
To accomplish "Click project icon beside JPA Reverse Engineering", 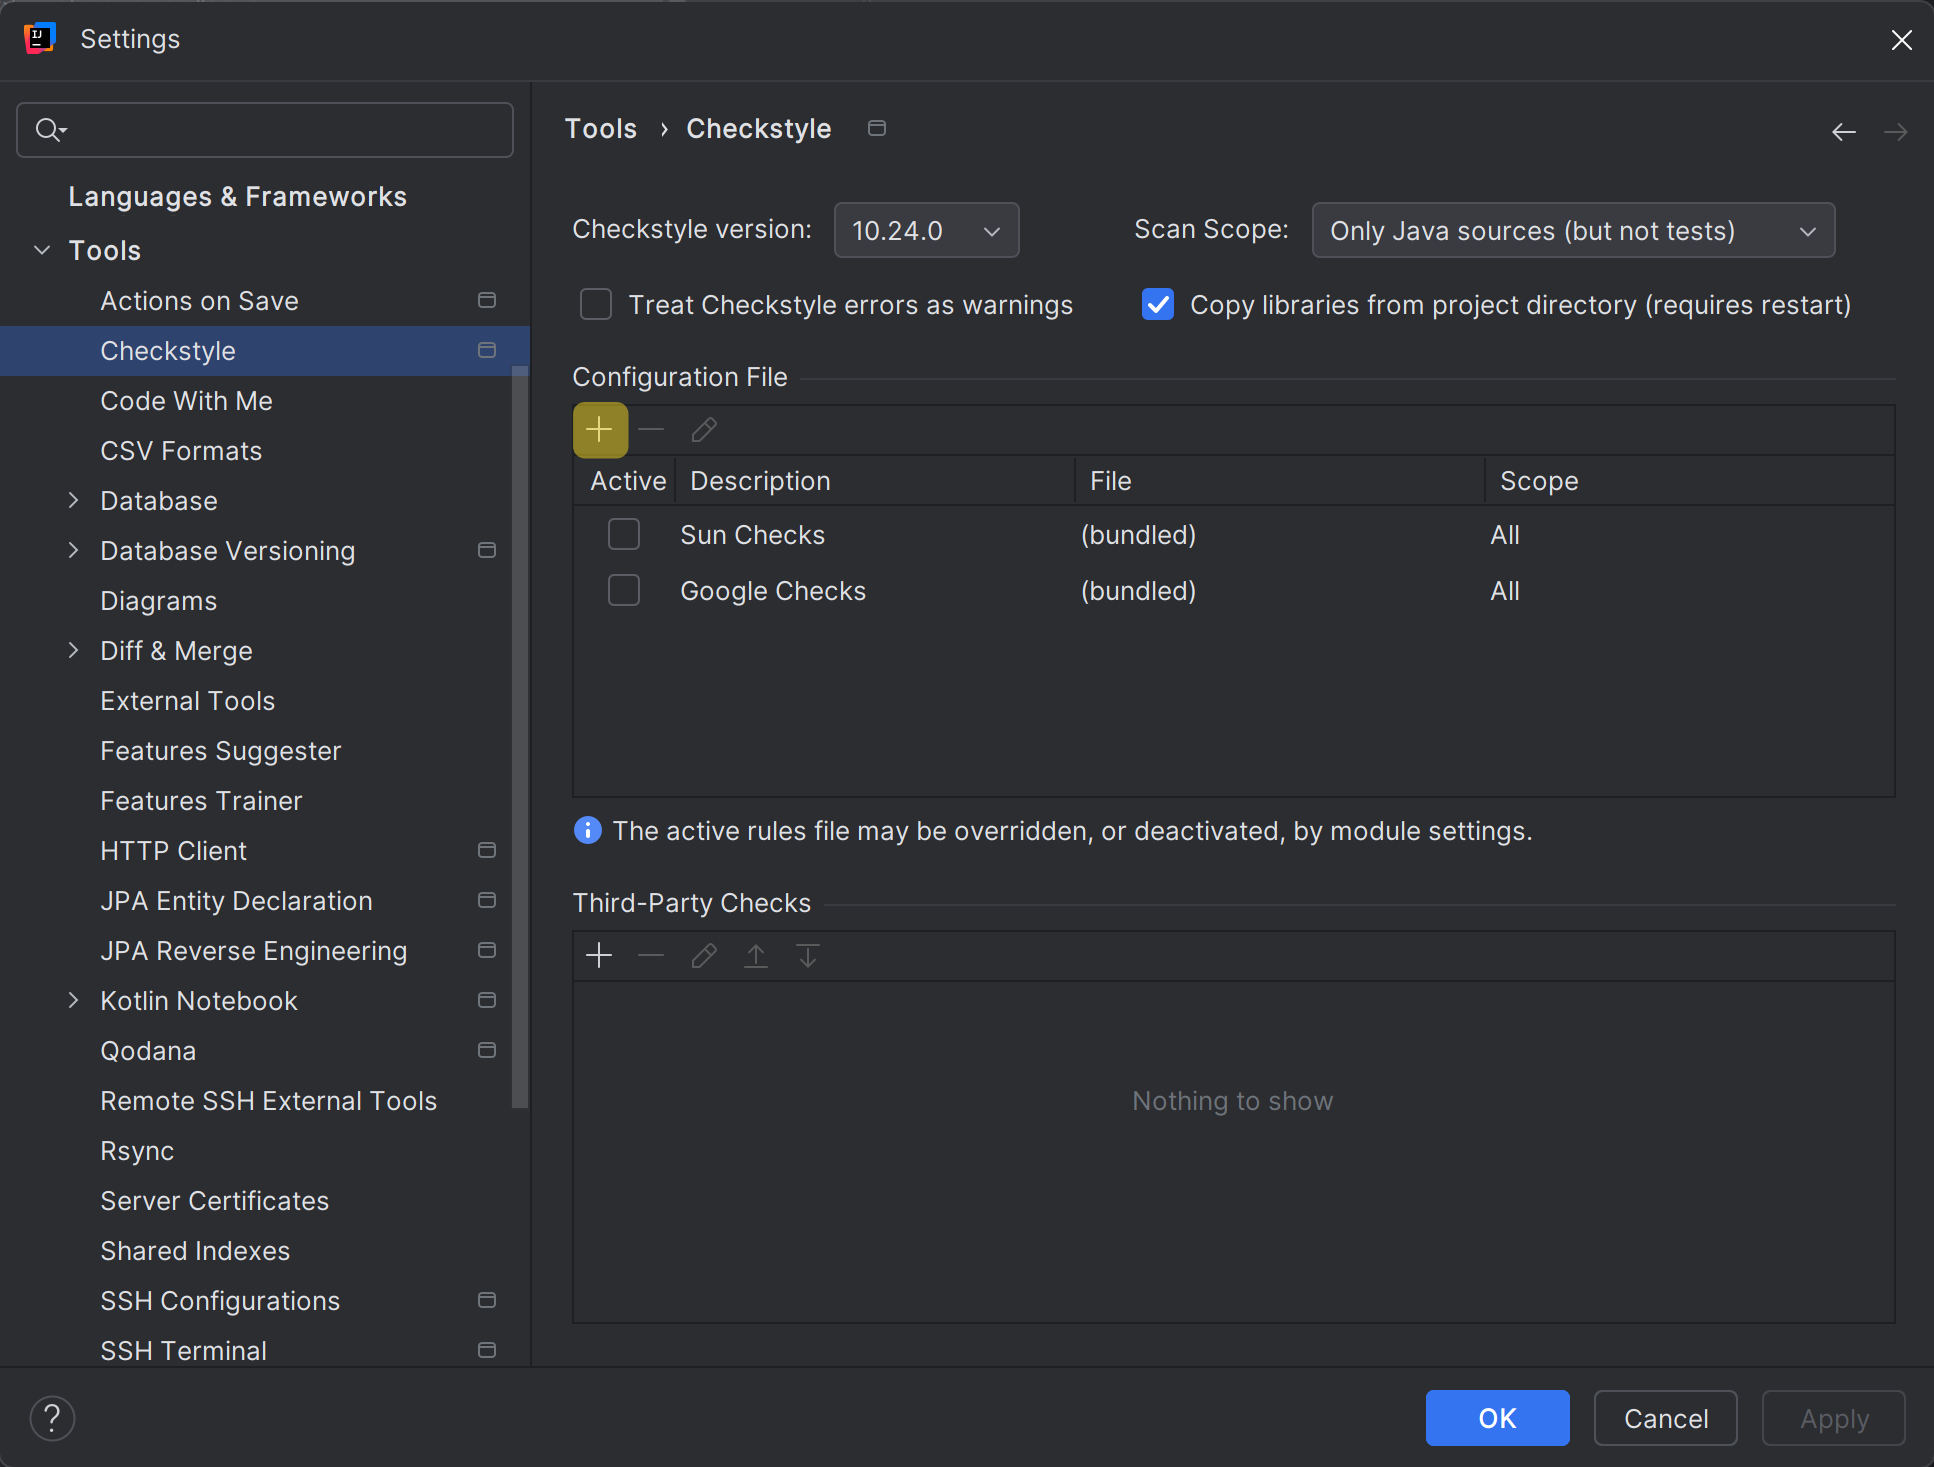I will pos(487,951).
